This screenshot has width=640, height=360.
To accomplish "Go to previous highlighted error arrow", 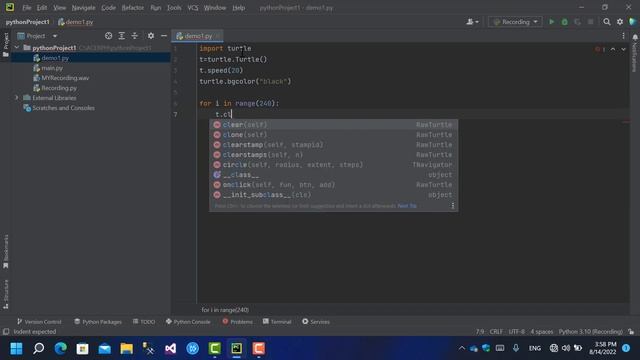I will [613, 49].
